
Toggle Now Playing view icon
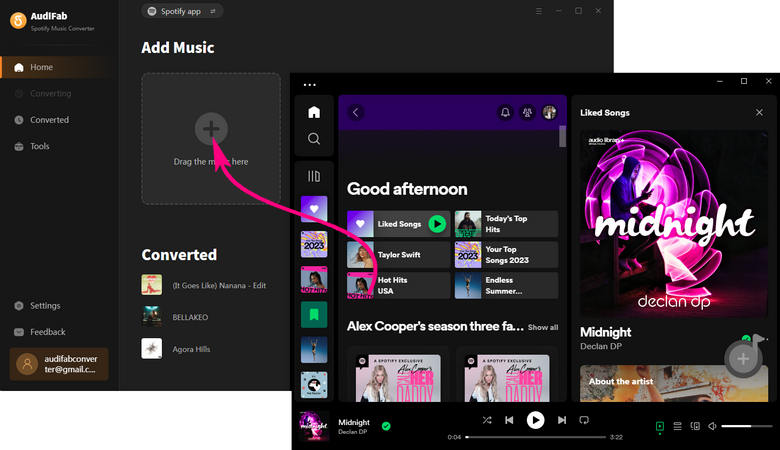660,426
